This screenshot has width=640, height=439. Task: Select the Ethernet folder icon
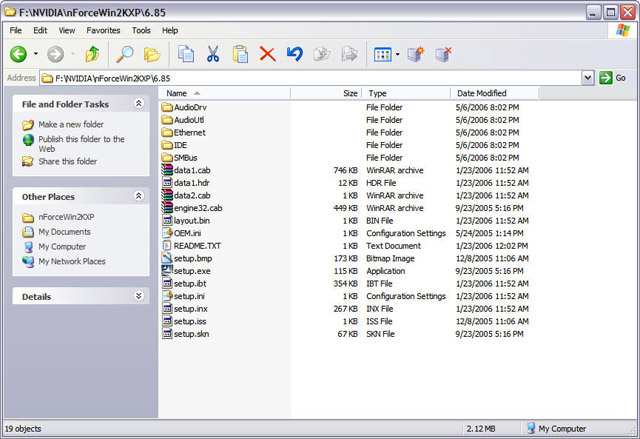tap(167, 133)
